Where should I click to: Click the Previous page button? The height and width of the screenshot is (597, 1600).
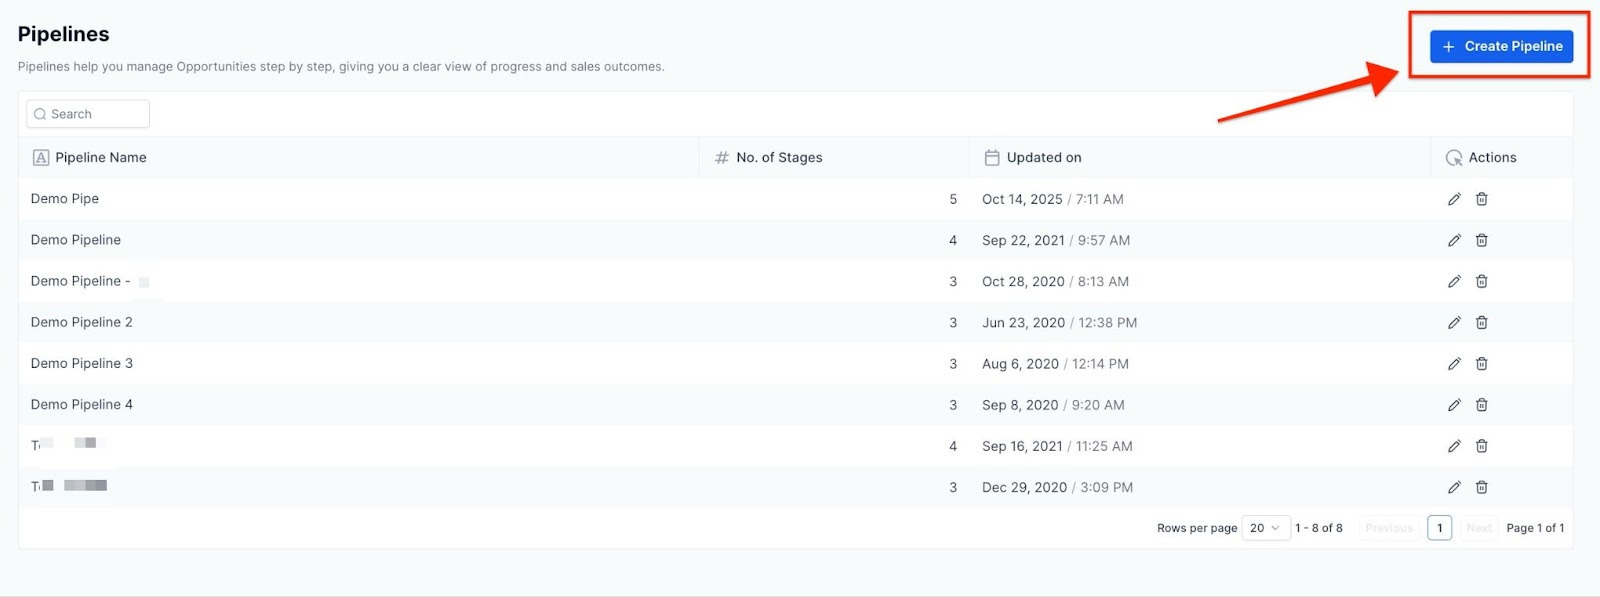coord(1389,528)
